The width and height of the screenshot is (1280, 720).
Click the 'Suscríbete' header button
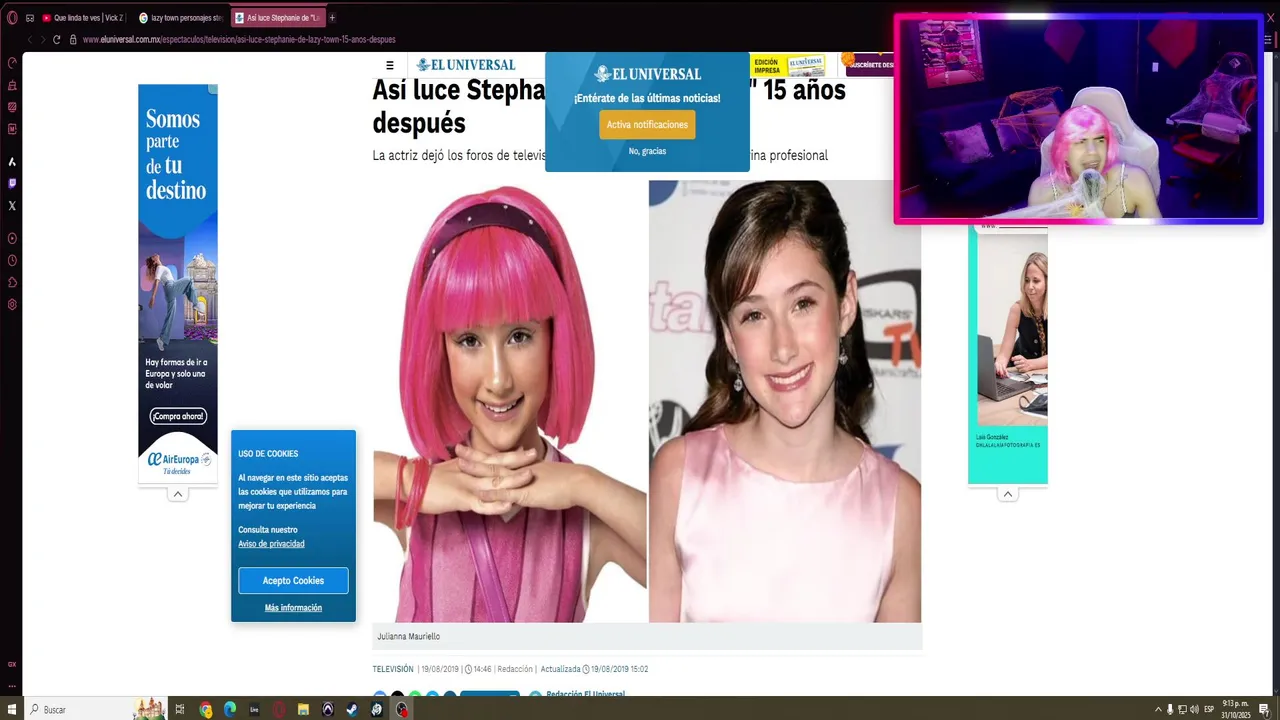869,65
